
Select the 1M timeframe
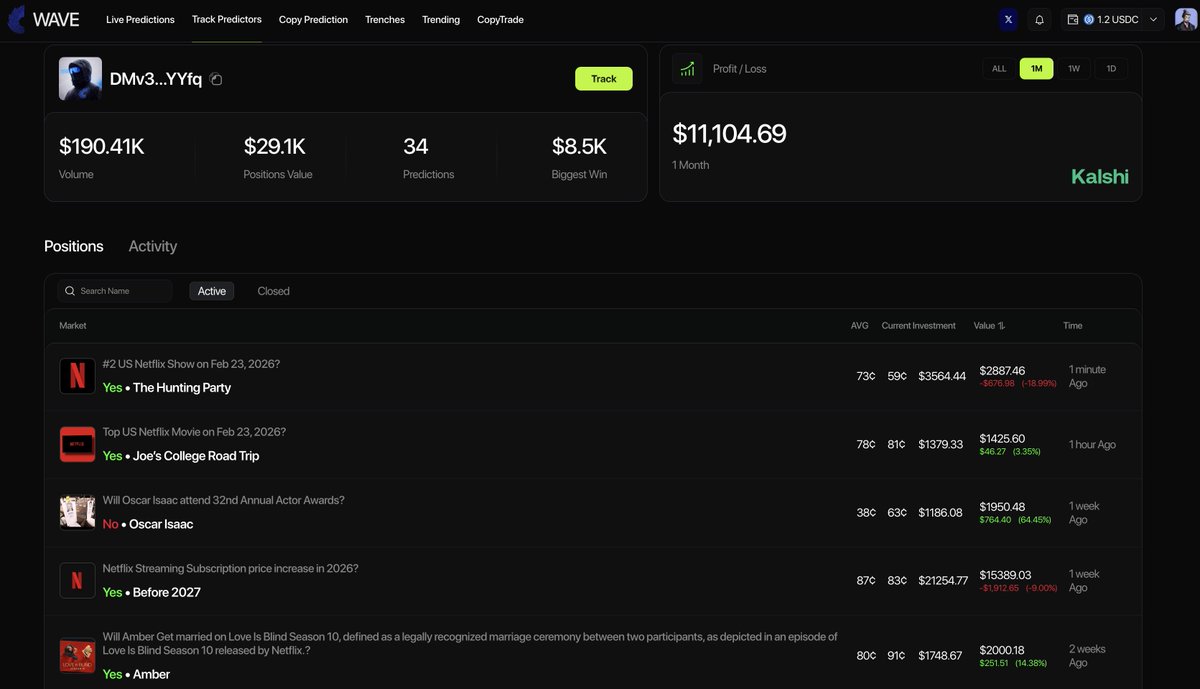(1036, 69)
